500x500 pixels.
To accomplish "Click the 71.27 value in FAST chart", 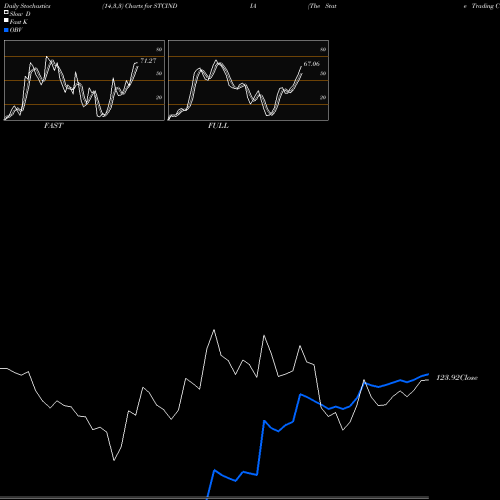I will (148, 61).
